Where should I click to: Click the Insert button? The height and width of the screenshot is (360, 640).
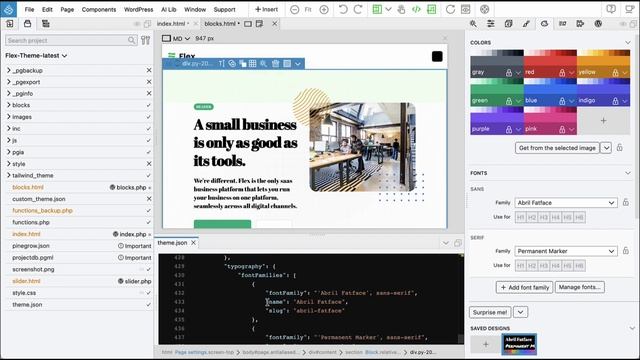click(x=266, y=9)
